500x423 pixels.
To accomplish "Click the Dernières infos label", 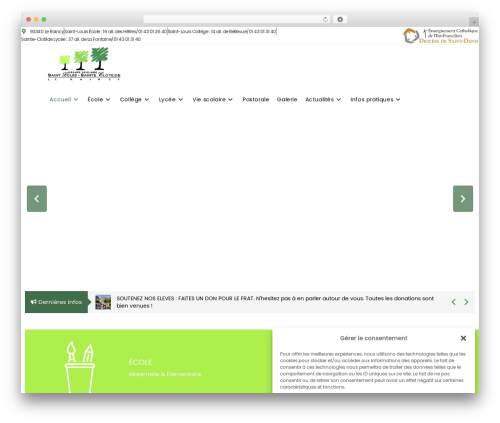I will click(60, 302).
